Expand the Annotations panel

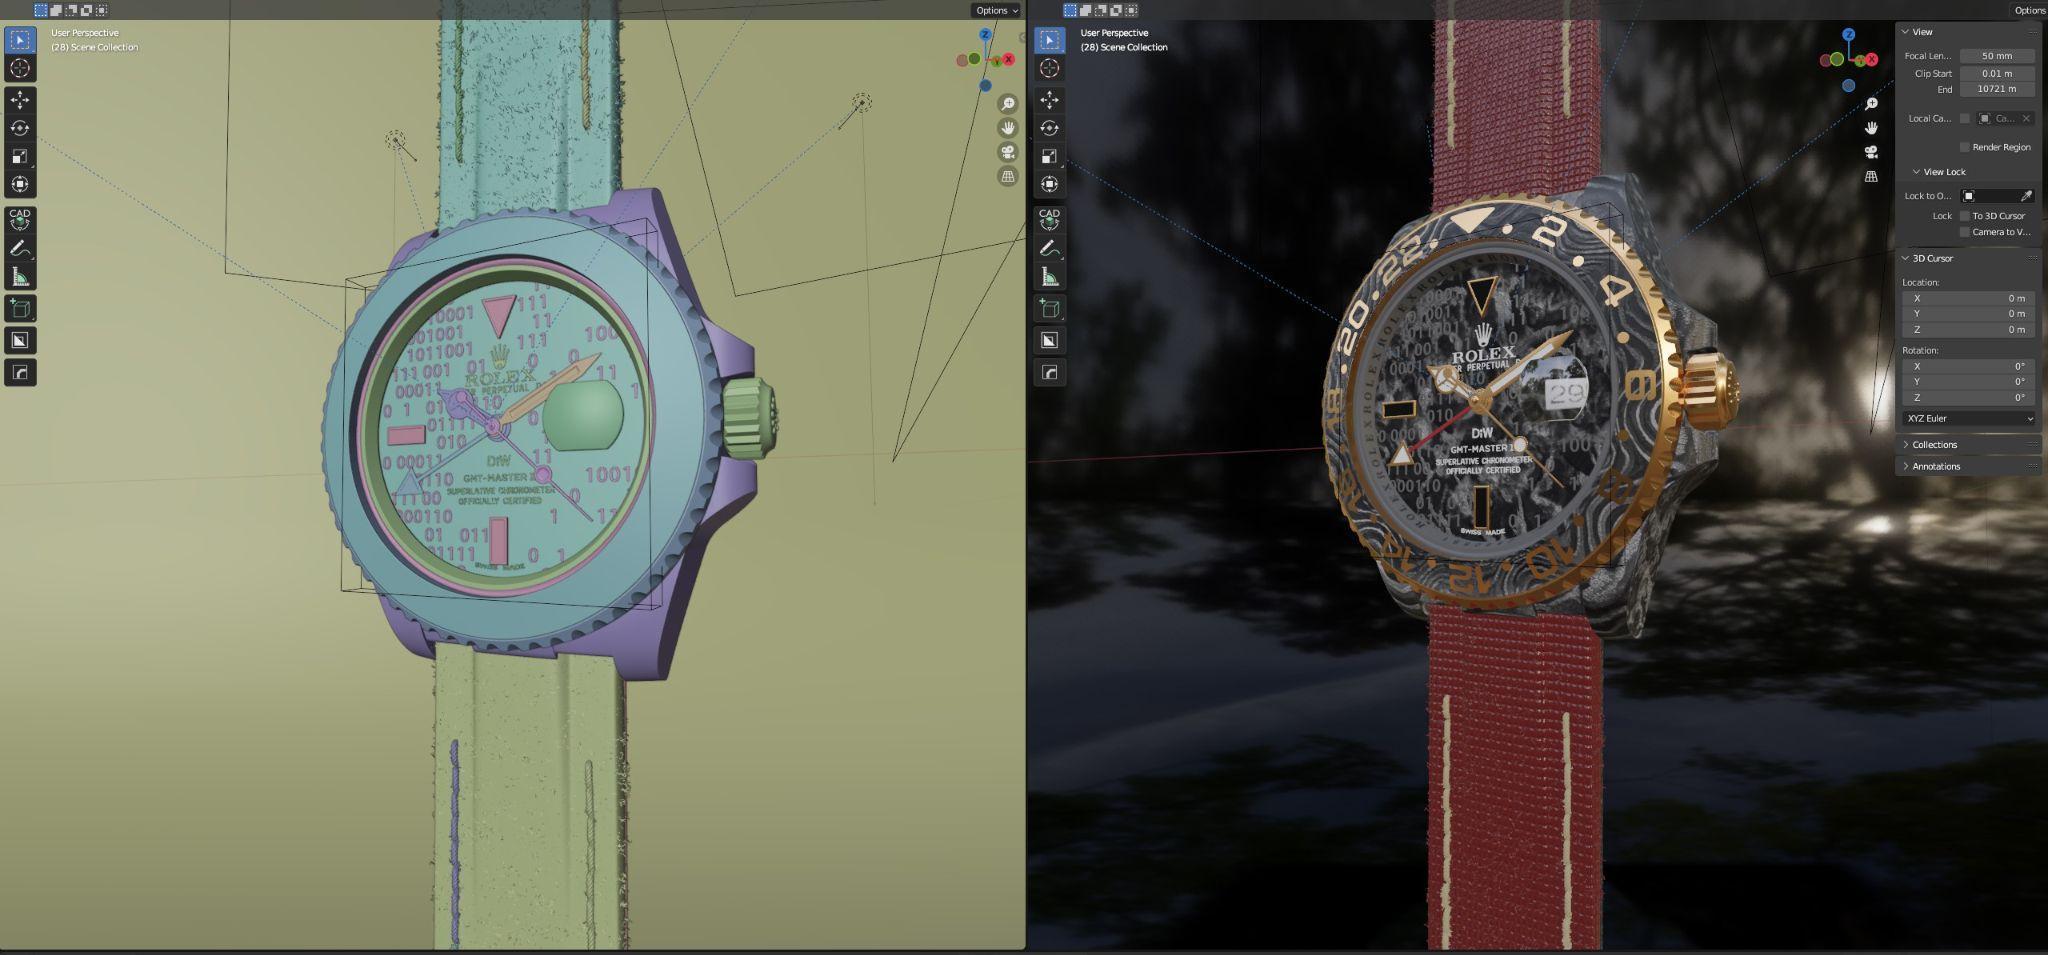click(x=1906, y=466)
